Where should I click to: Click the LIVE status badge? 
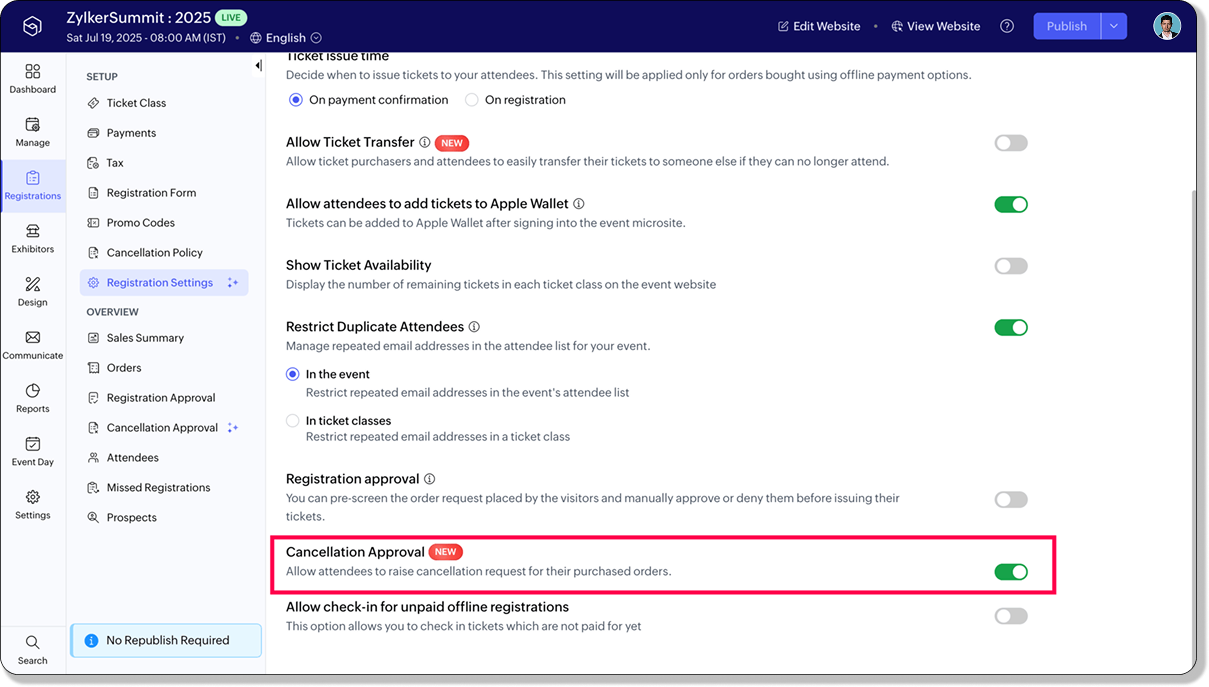pyautogui.click(x=231, y=18)
